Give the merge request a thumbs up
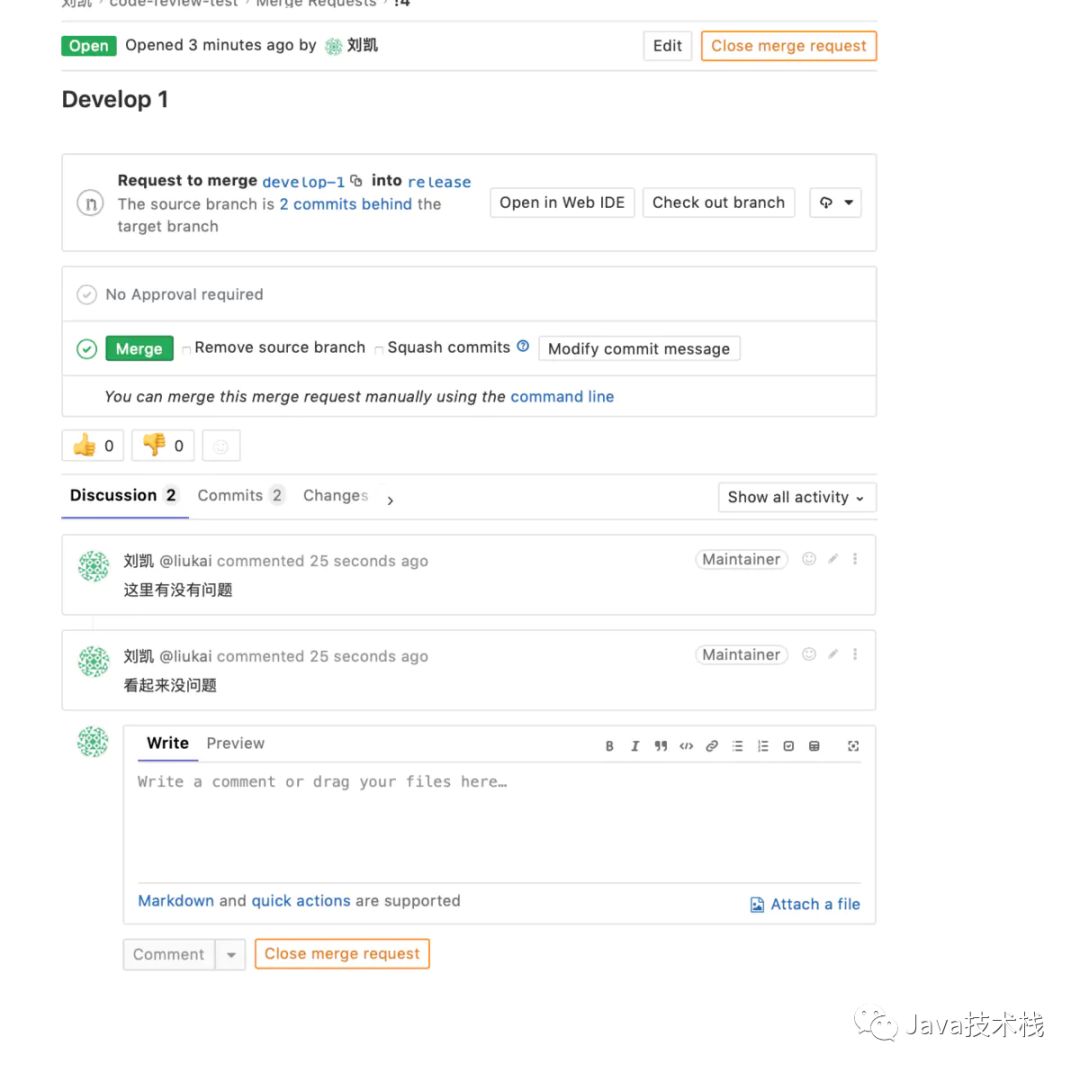Image resolution: width=1080 pixels, height=1073 pixels. click(x=93, y=446)
